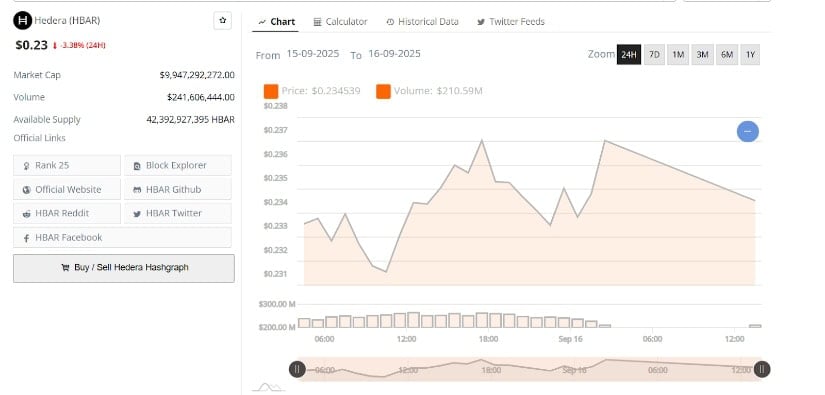Click the left range slider handle
The image size is (825, 395).
tap(297, 369)
